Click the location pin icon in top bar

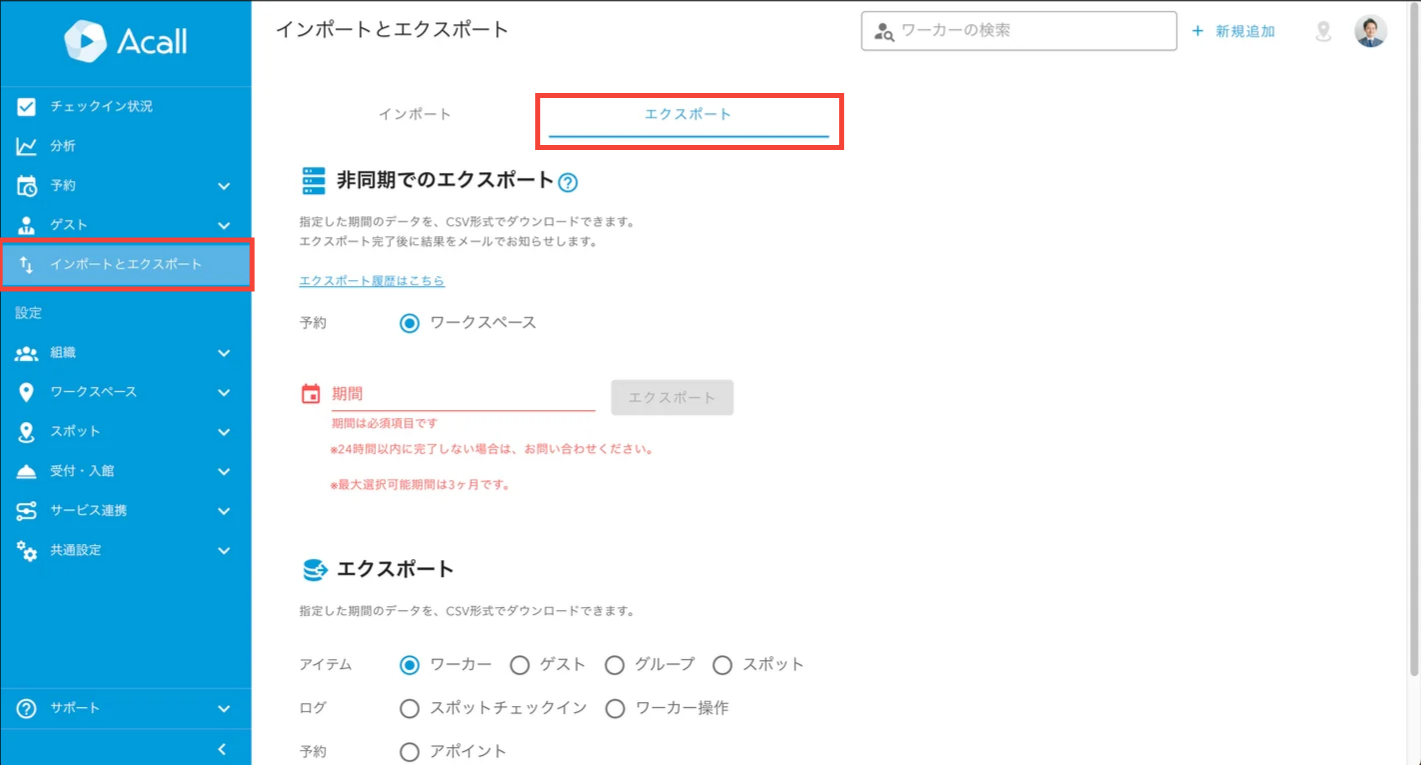pyautogui.click(x=1322, y=31)
